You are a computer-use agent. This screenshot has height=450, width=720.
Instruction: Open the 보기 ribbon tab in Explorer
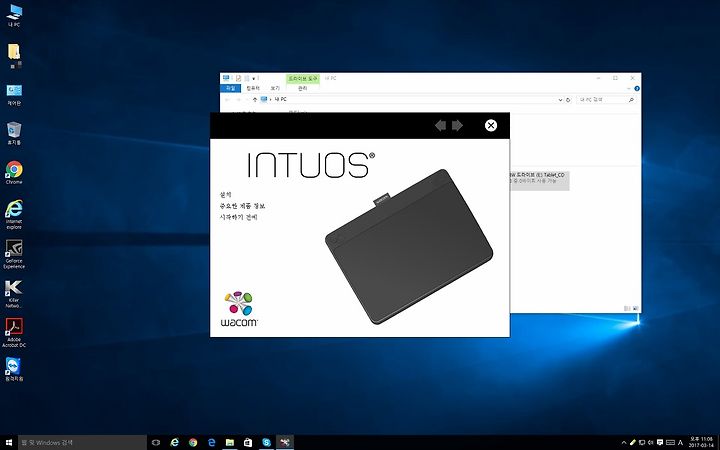coord(275,88)
